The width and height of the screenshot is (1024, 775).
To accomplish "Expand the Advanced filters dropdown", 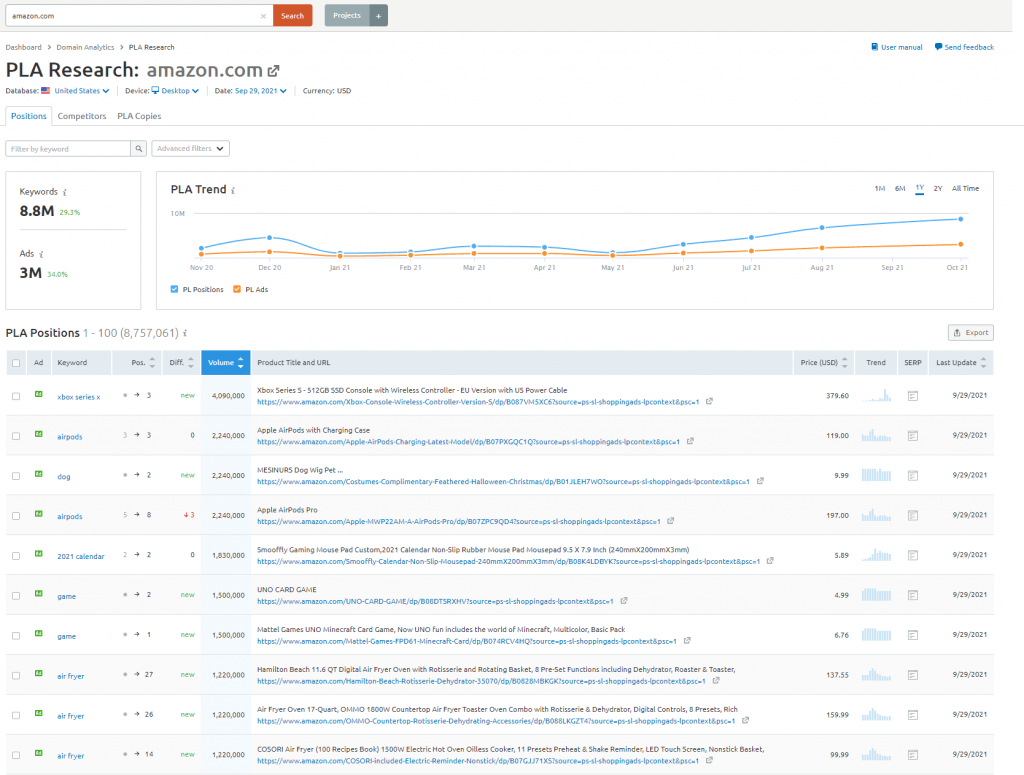I will click(x=190, y=149).
